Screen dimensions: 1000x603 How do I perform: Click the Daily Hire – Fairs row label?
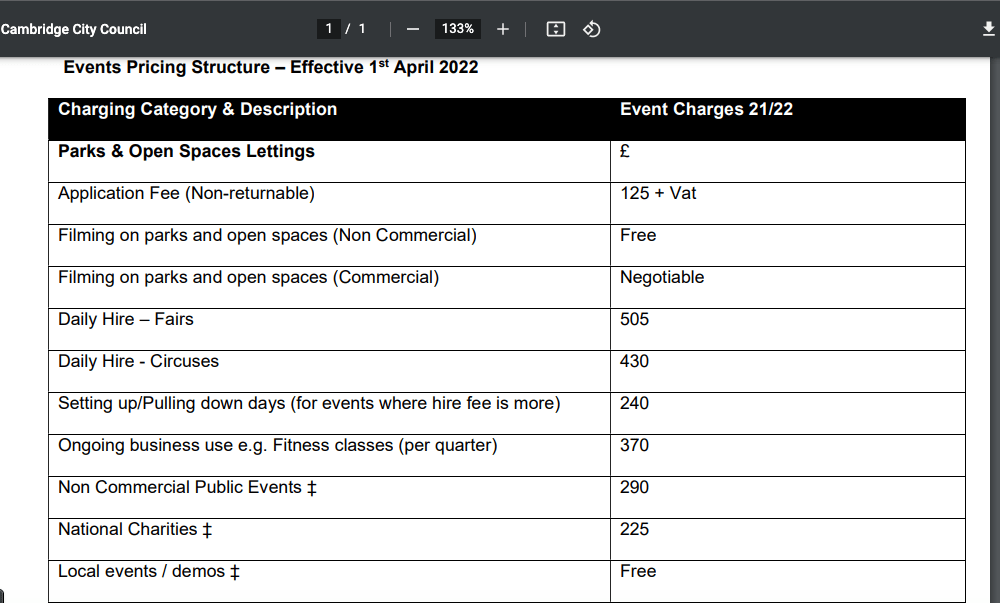[x=126, y=320]
